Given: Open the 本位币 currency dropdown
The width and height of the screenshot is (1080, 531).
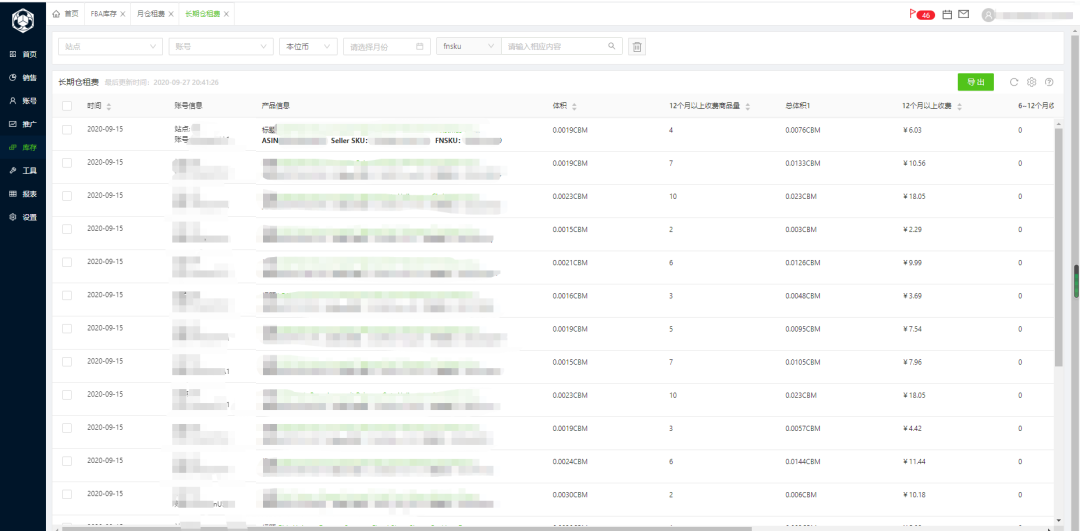Looking at the screenshot, I should (308, 47).
